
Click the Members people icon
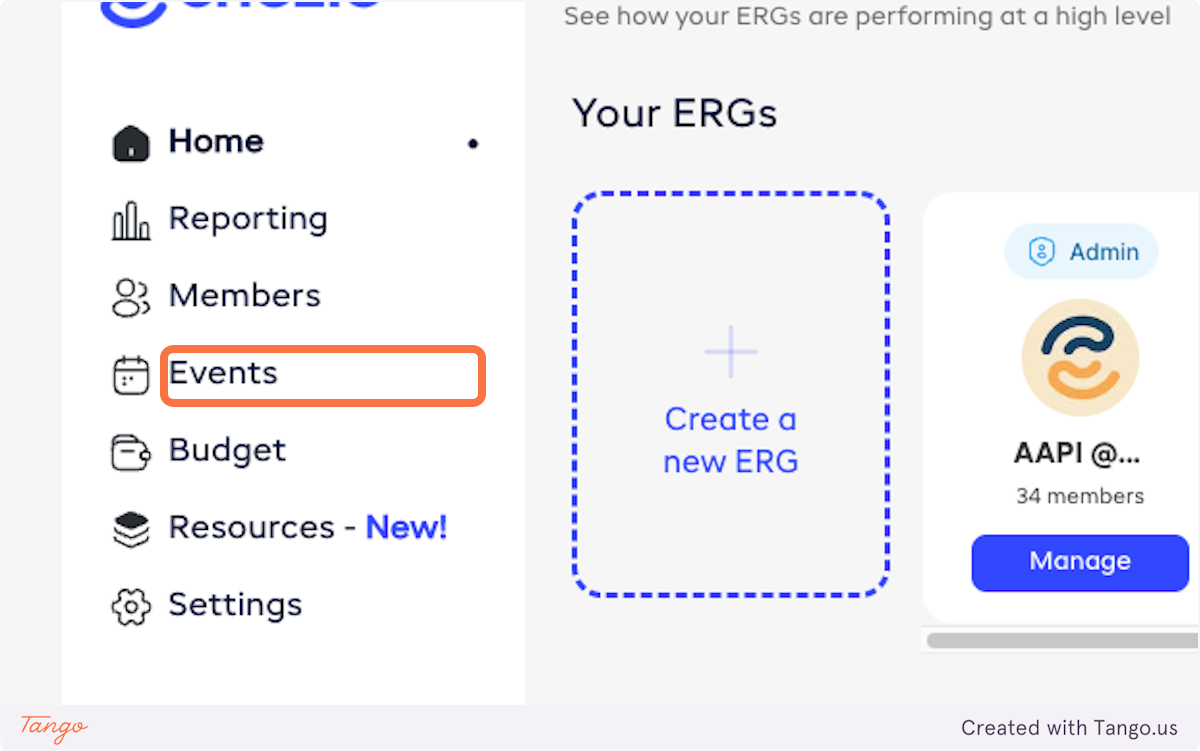pos(131,298)
